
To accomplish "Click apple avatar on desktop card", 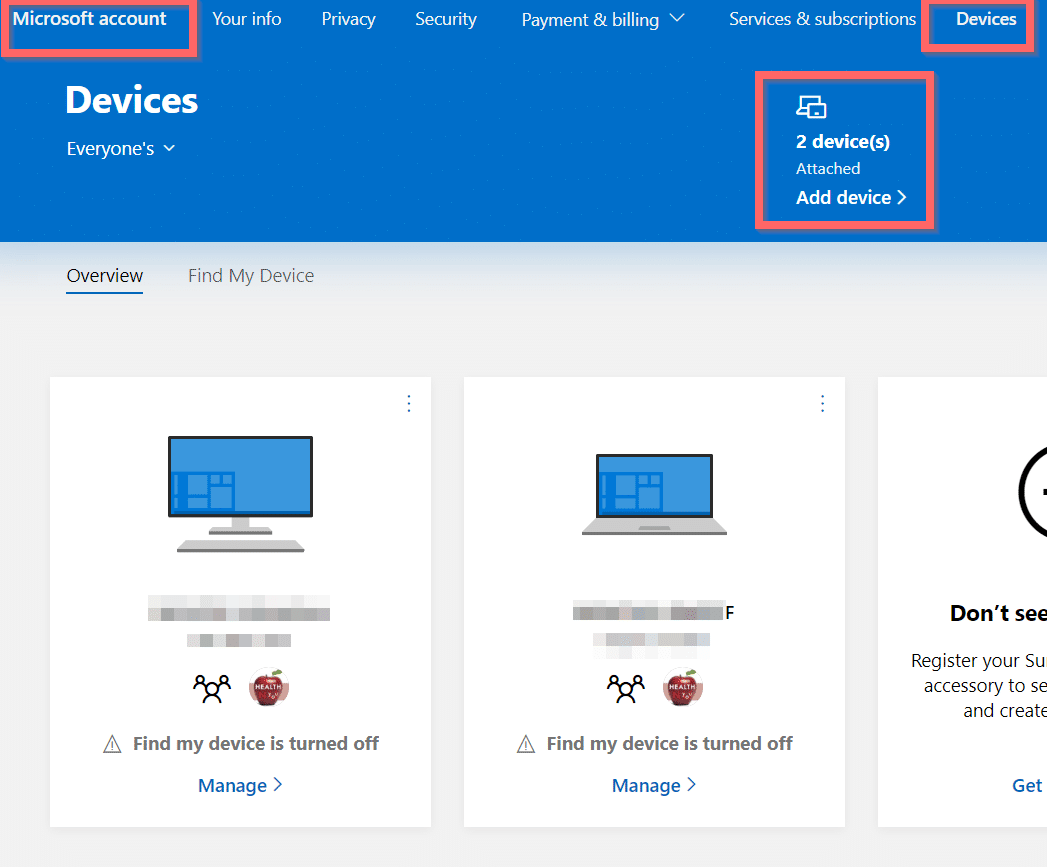I will point(269,688).
